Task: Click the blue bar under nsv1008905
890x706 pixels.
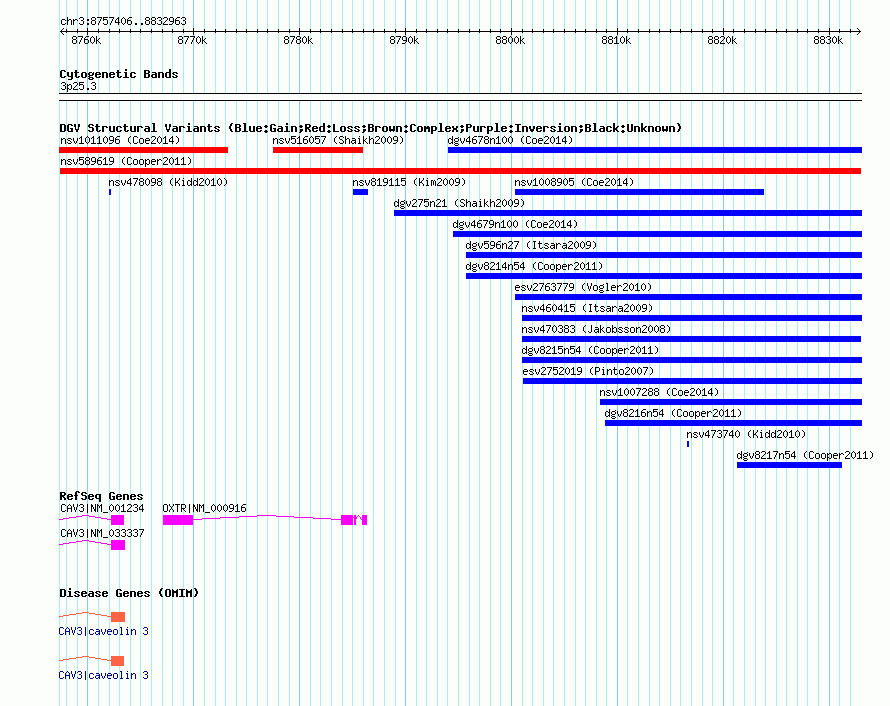Action: coord(639,192)
